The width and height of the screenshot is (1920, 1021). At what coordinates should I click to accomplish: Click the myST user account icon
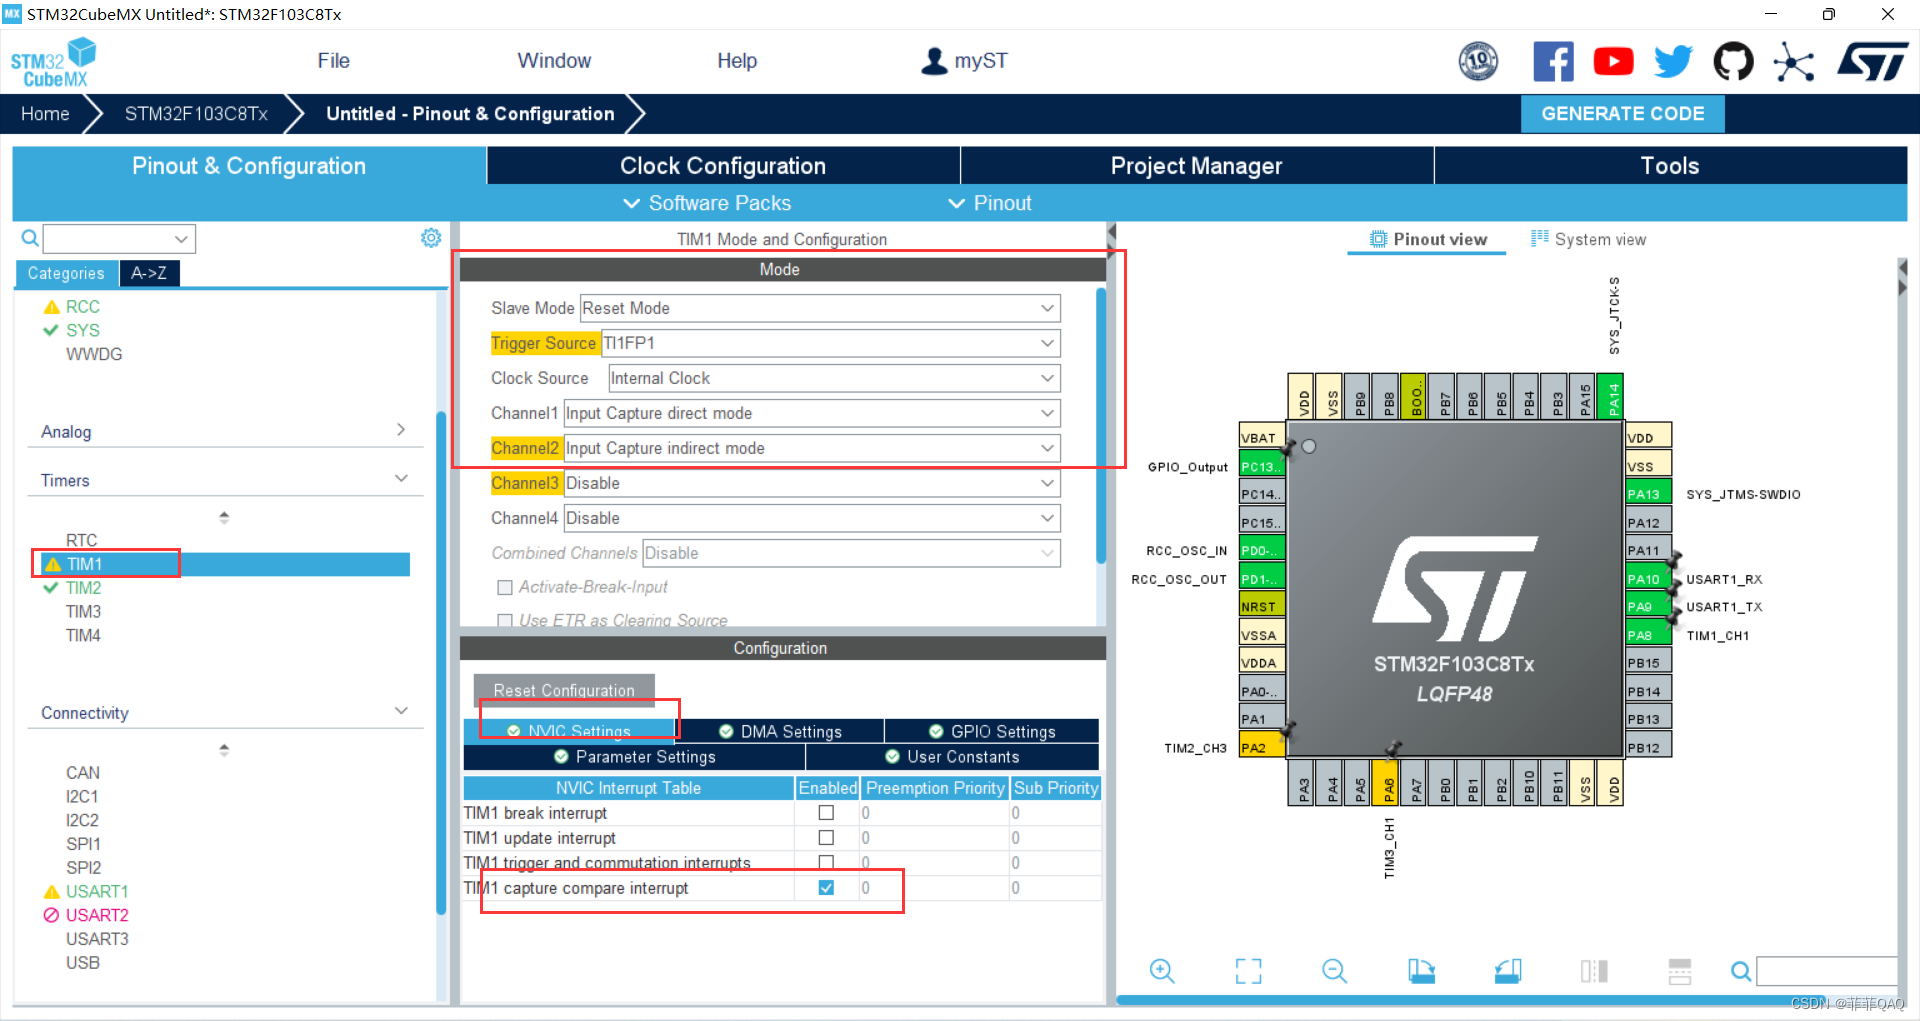pyautogui.click(x=934, y=61)
